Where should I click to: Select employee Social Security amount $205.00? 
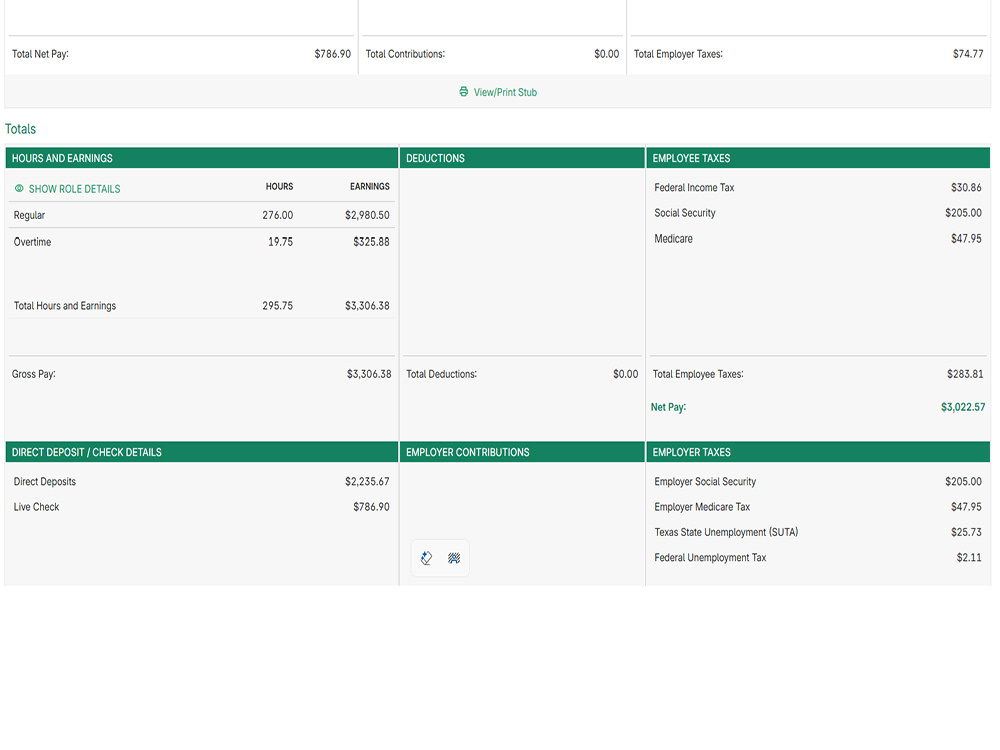coord(964,213)
